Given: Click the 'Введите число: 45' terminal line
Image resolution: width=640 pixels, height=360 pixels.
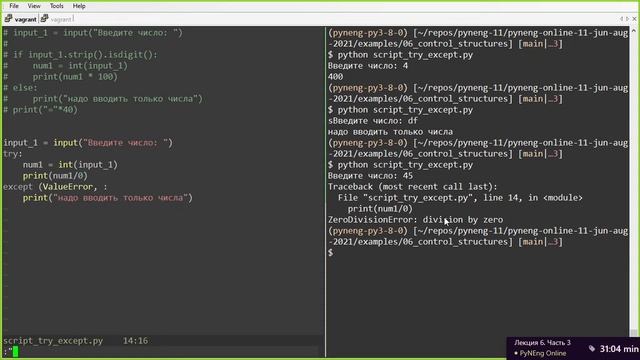Looking at the screenshot, I should (370, 176).
